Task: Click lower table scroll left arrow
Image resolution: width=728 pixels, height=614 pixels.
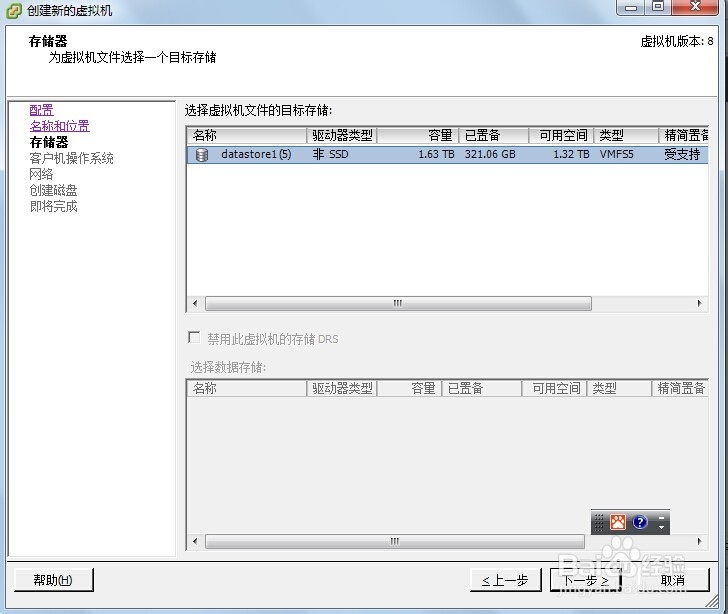Action: [x=195, y=541]
